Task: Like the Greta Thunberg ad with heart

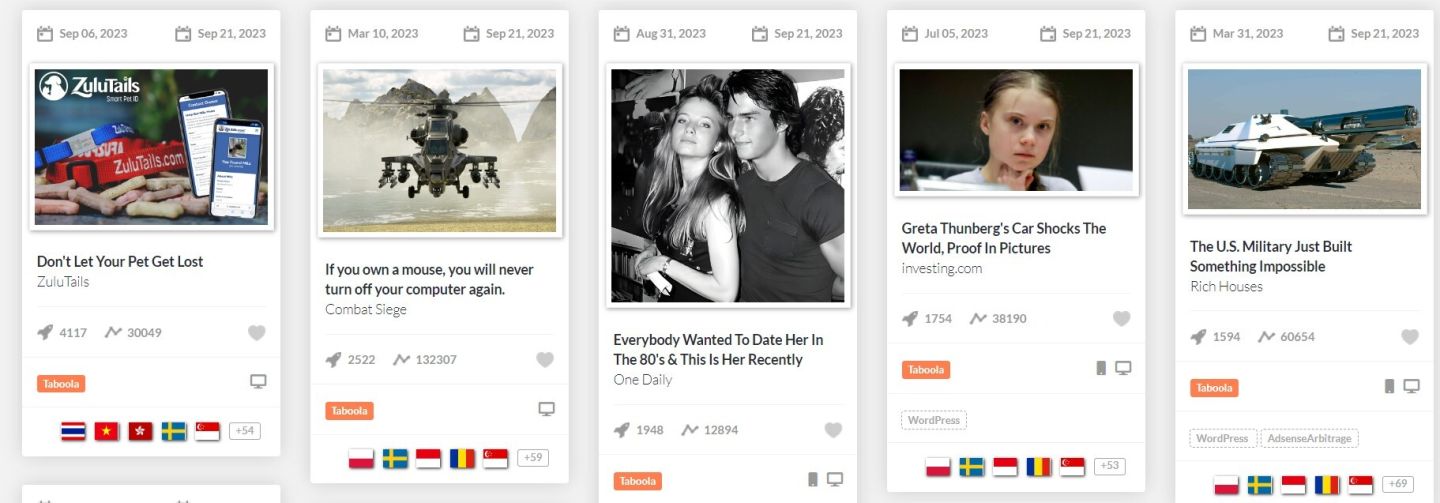Action: coord(1121,319)
